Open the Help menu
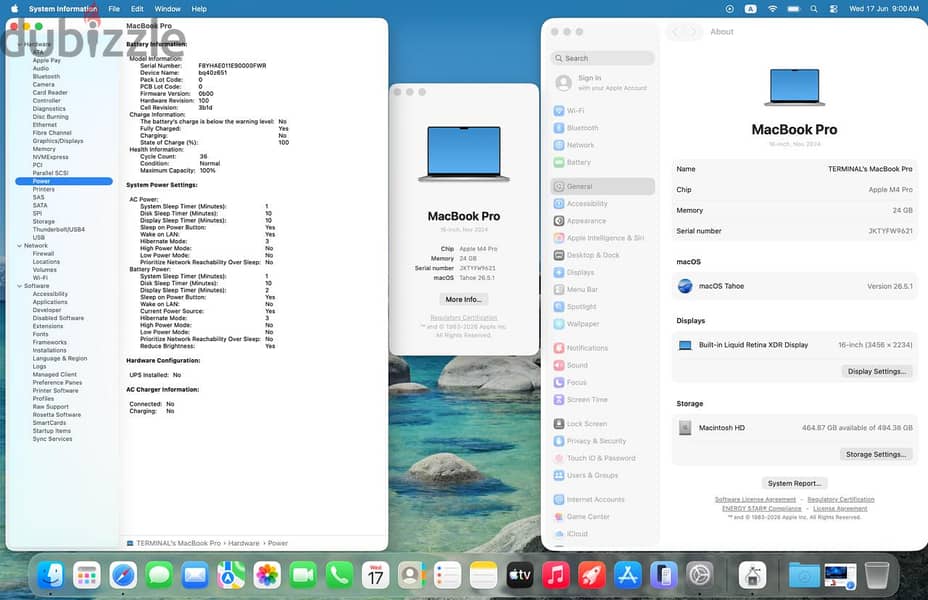 tap(199, 9)
